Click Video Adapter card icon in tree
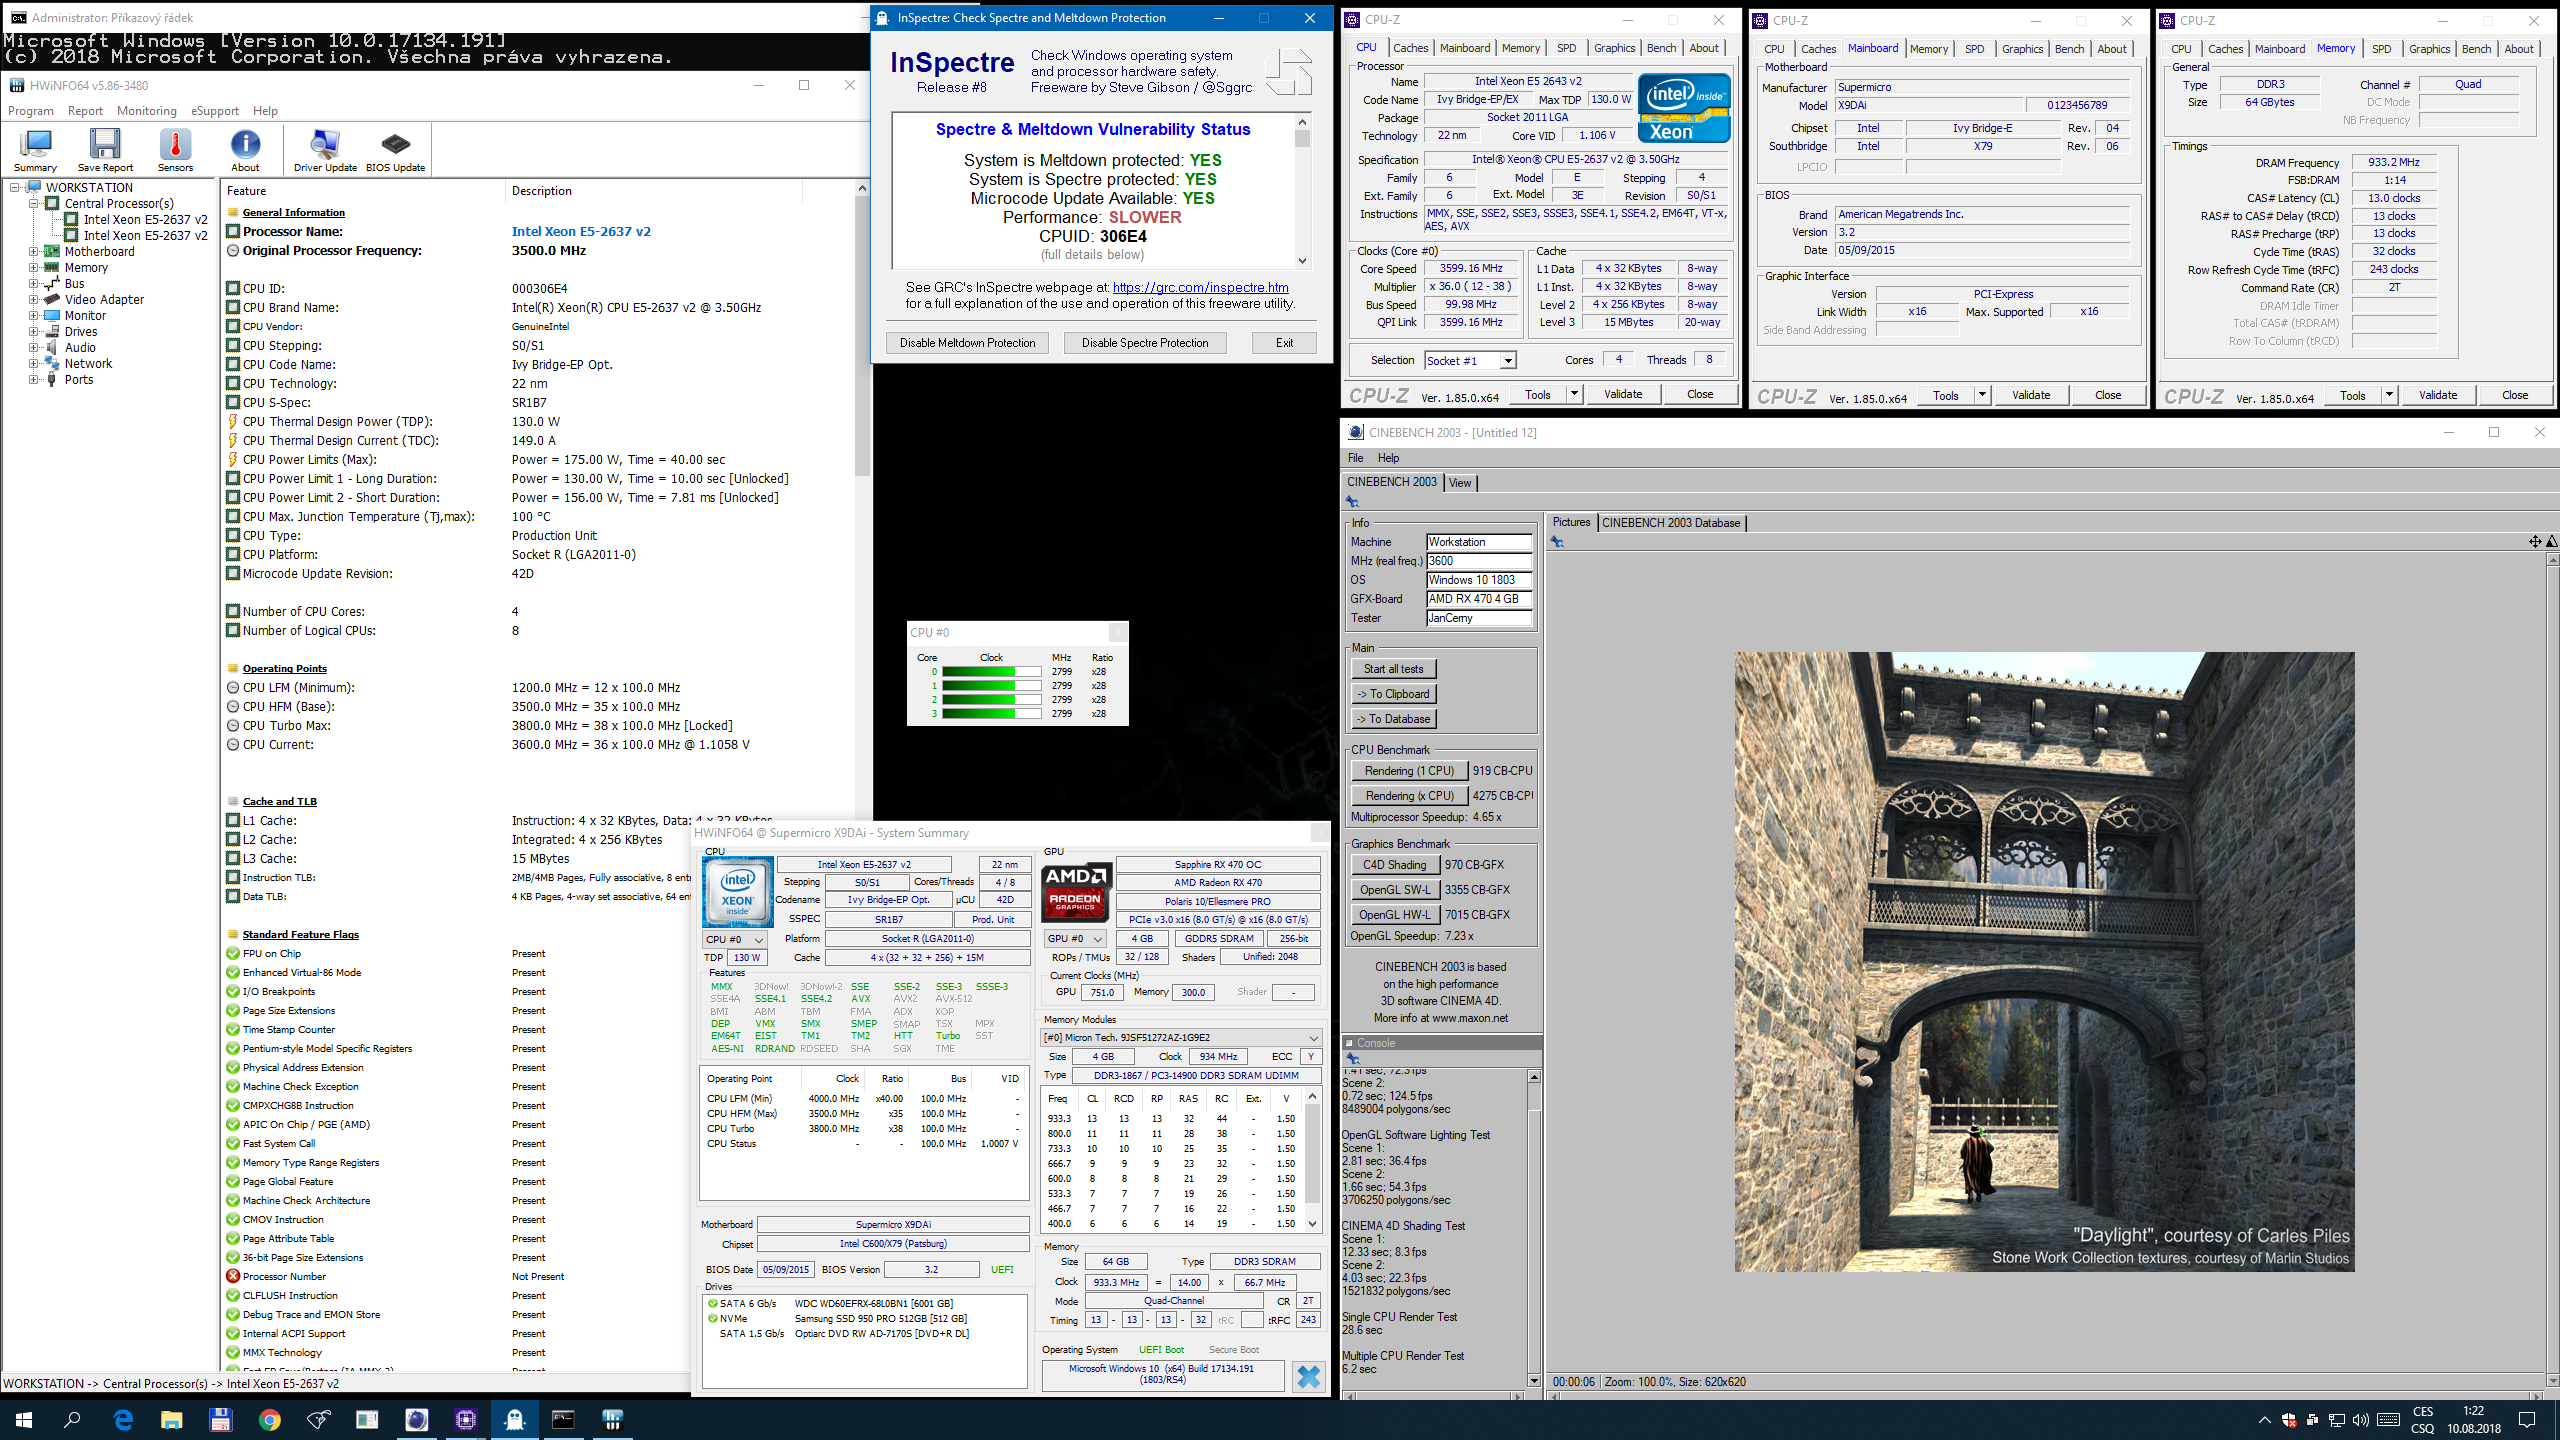Image resolution: width=2560 pixels, height=1440 pixels. click(52, 300)
